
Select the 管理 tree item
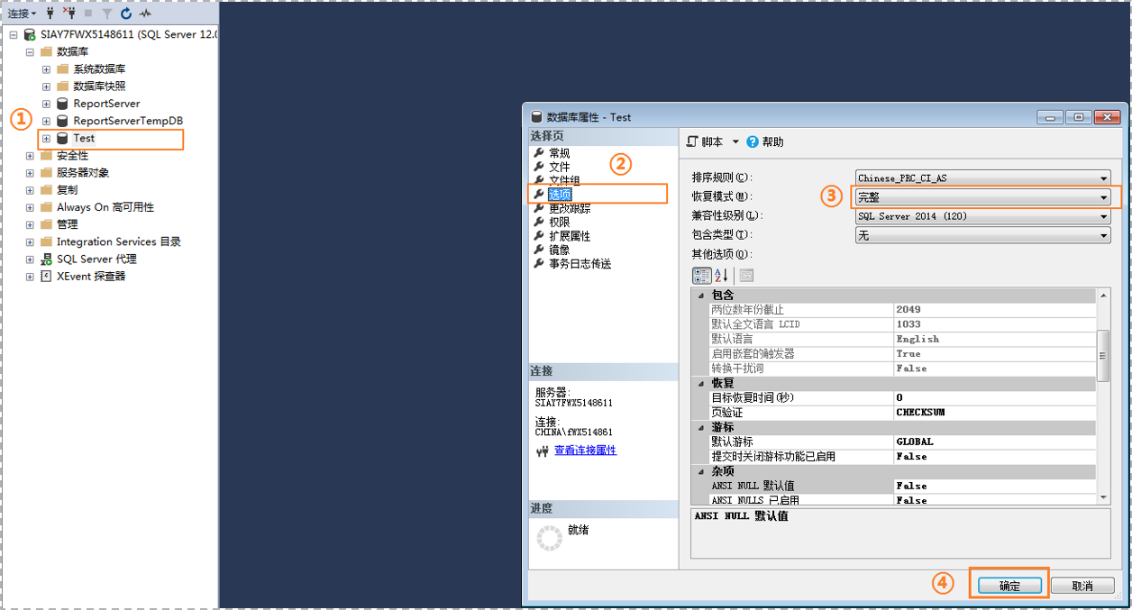pyautogui.click(x=67, y=225)
